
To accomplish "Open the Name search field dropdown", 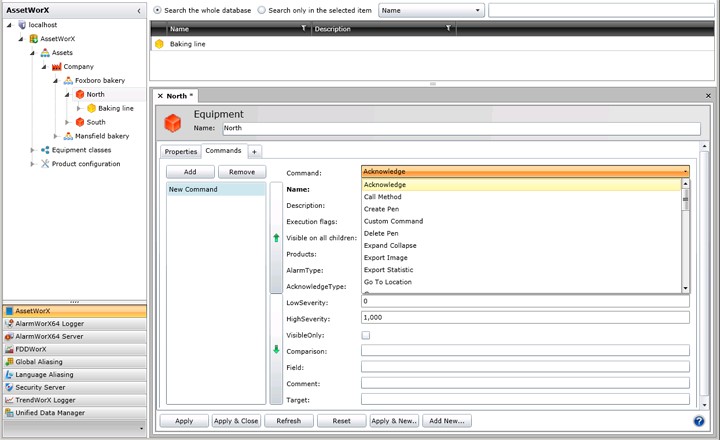I will [478, 10].
